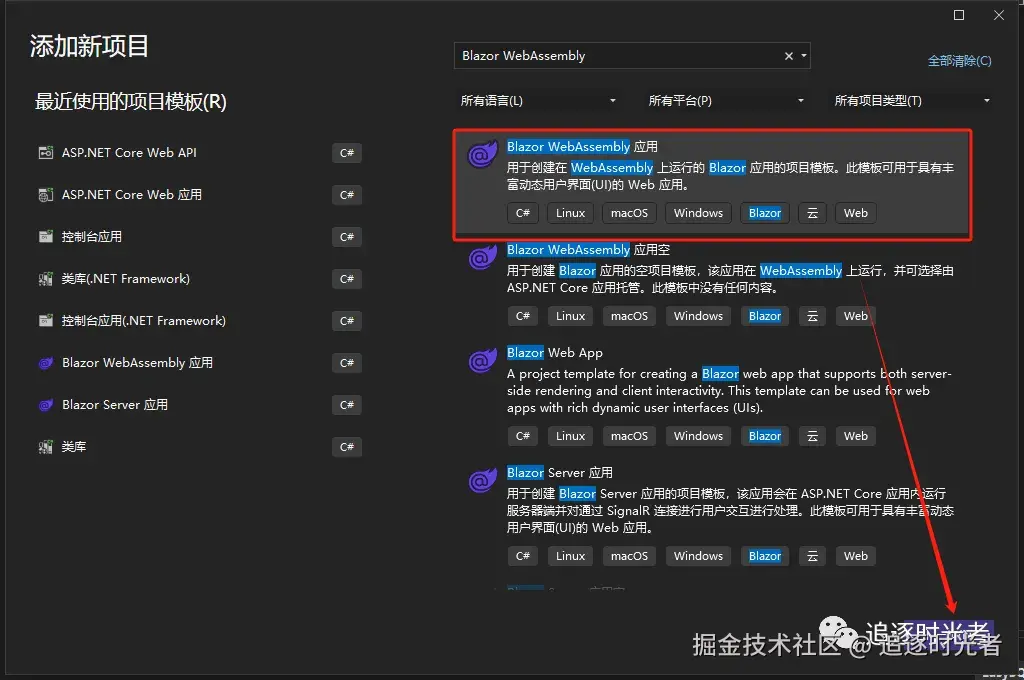Click the ASP.NET Core Web API template icon
Screen dimensions: 1024x680
(x=46, y=153)
